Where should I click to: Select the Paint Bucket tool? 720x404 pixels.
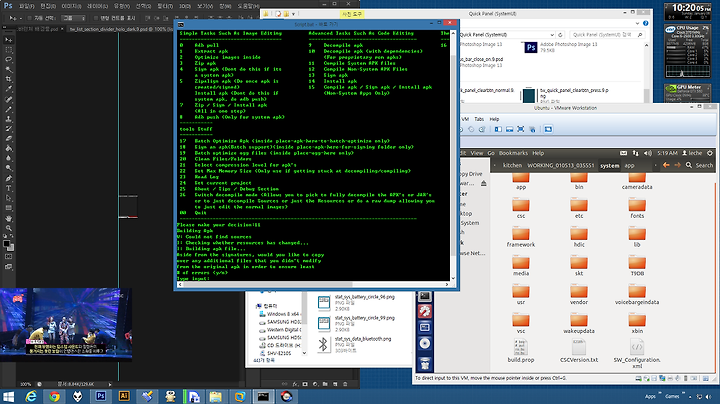click(9, 148)
